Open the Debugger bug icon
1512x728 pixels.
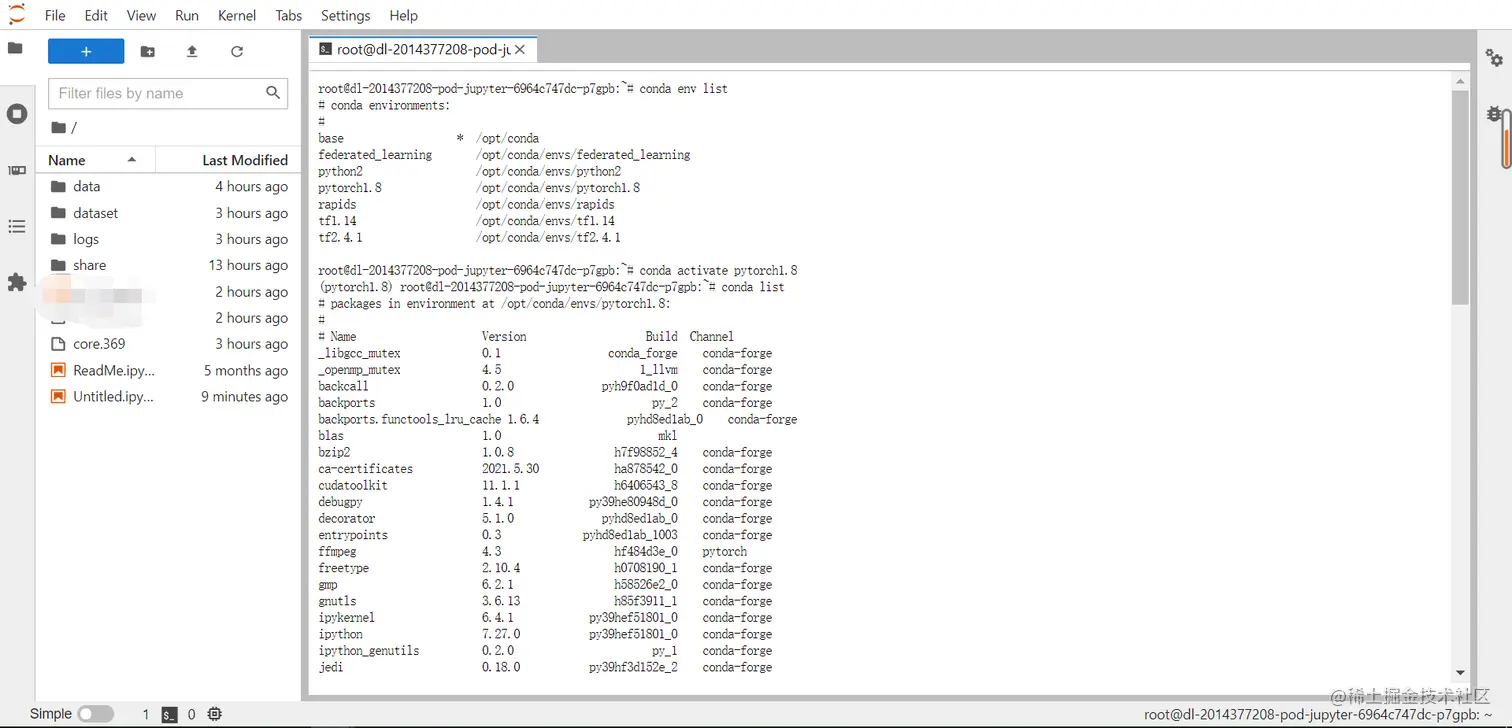pyautogui.click(x=1494, y=115)
